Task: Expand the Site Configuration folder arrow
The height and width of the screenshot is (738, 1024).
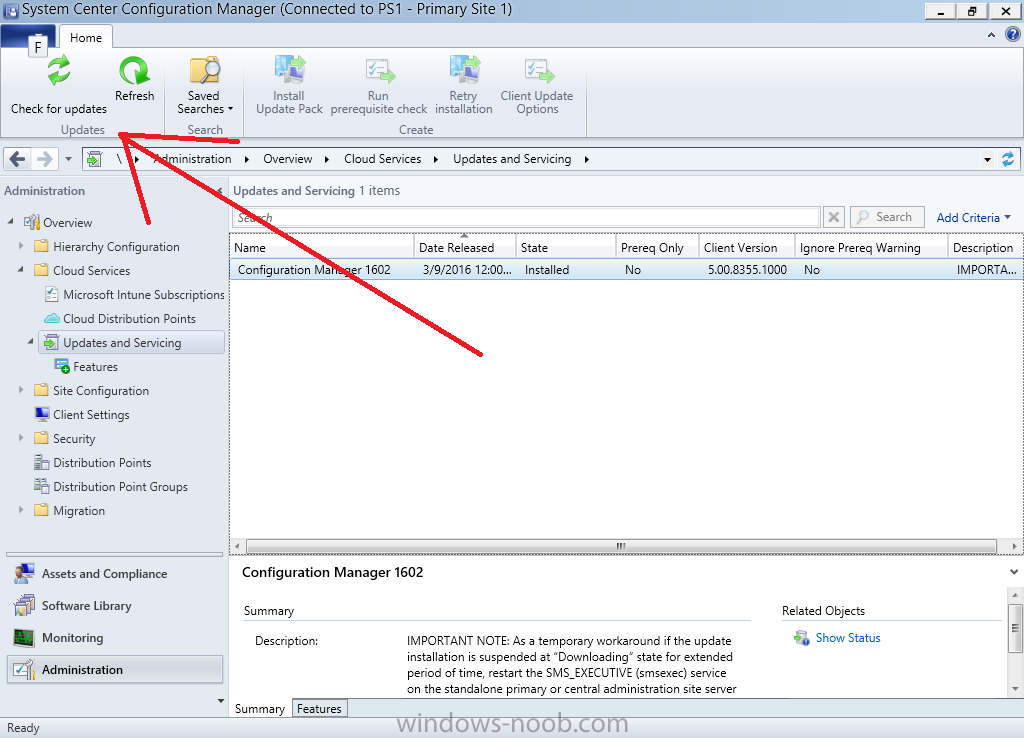Action: click(21, 390)
